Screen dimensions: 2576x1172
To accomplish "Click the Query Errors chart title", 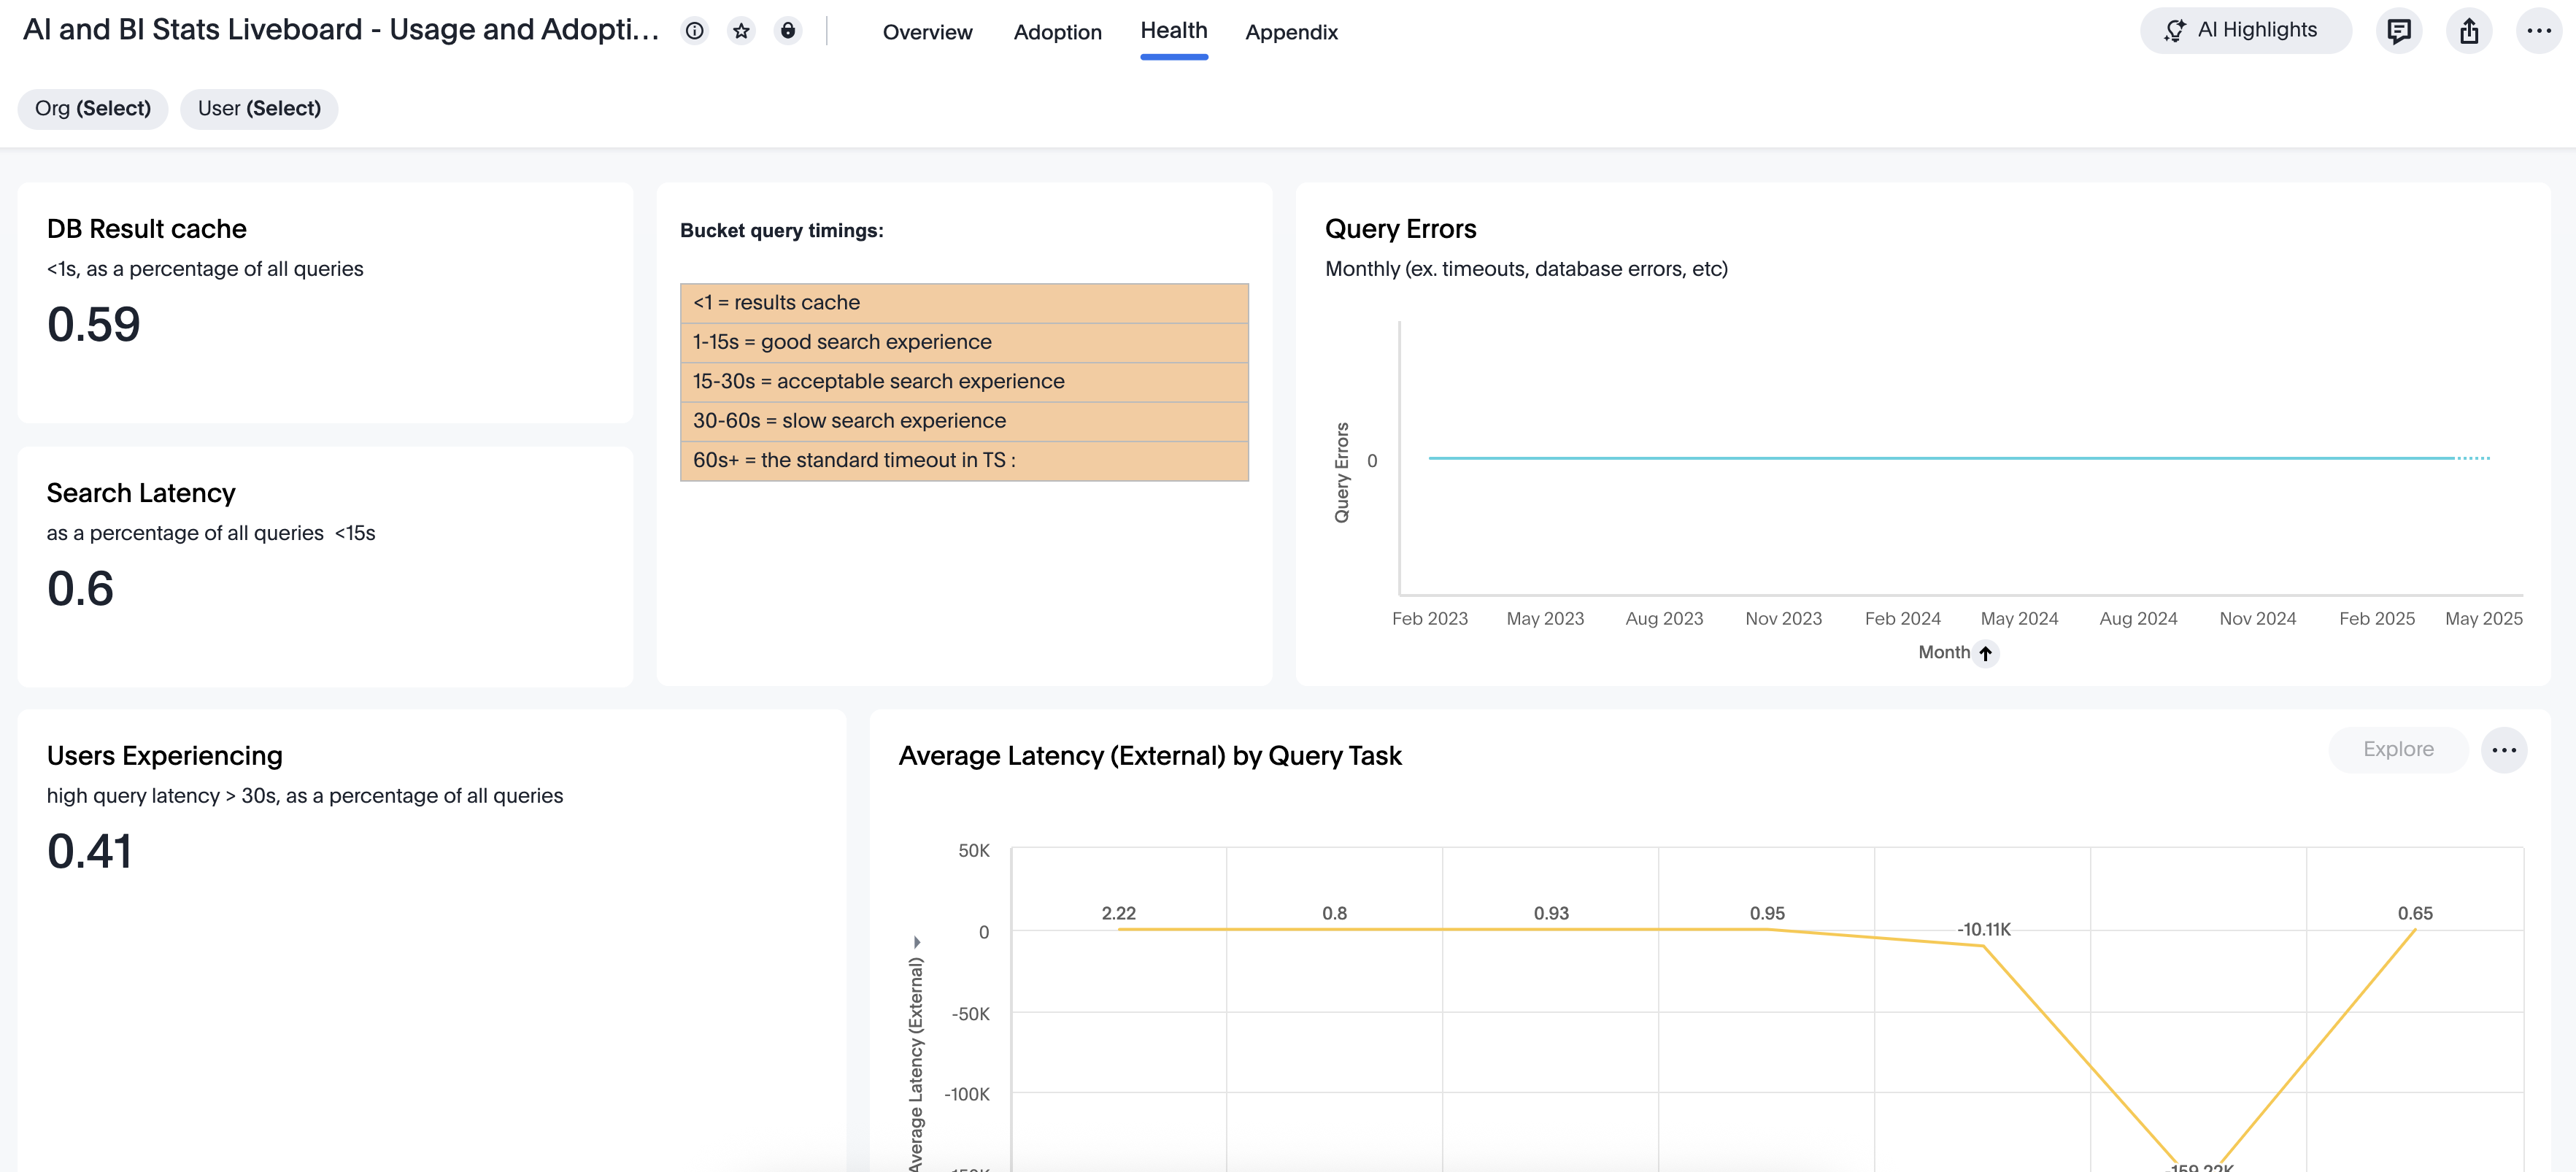I will pyautogui.click(x=1400, y=229).
